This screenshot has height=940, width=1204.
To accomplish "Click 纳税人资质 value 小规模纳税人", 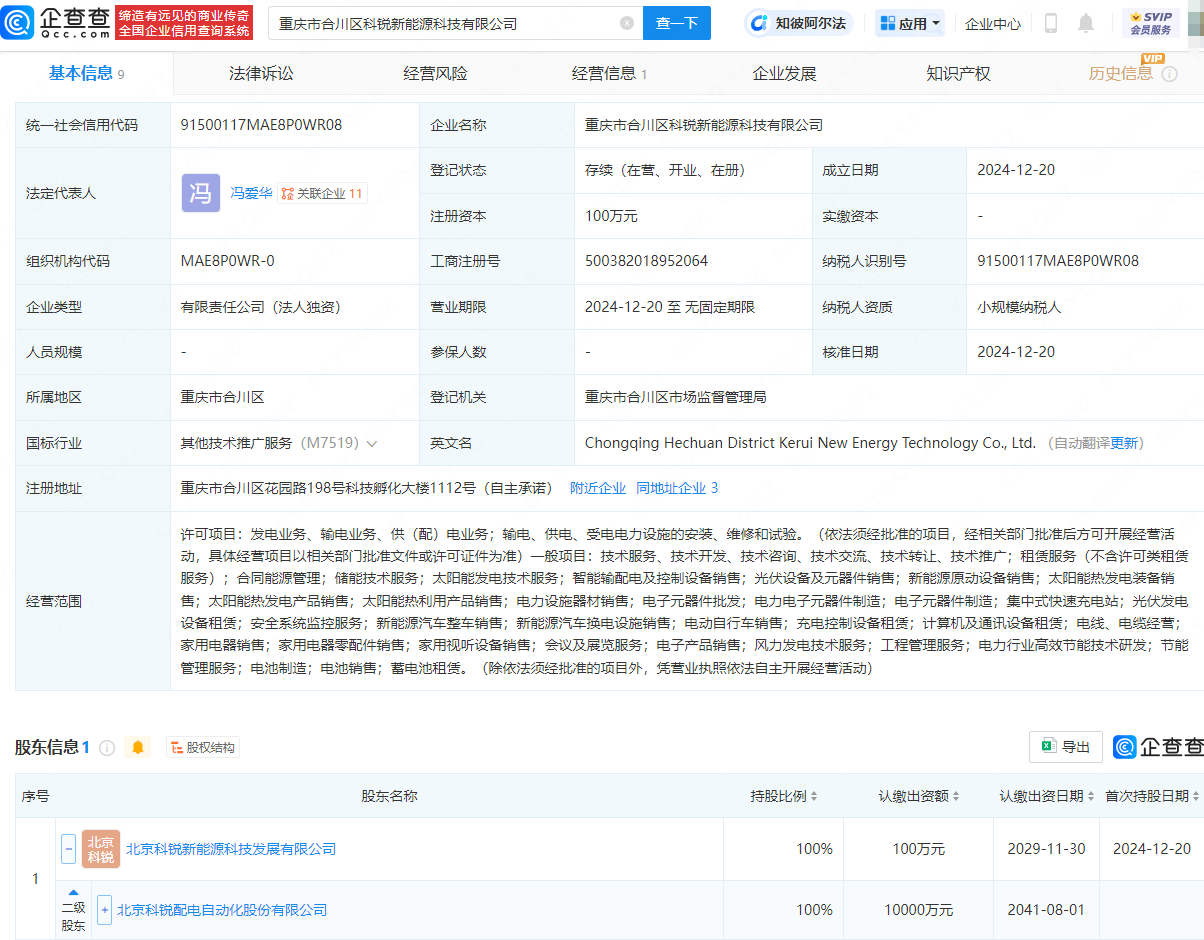I will [1019, 307].
